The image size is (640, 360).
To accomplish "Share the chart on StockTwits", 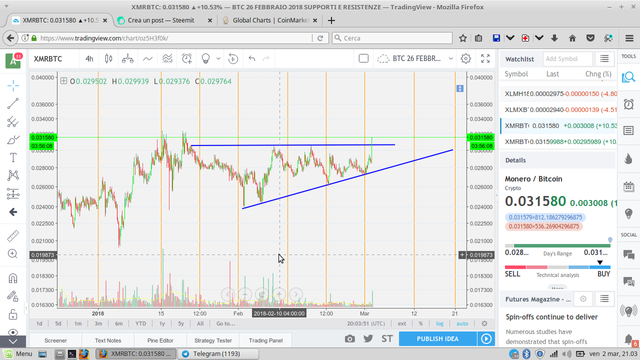I will 387,339.
